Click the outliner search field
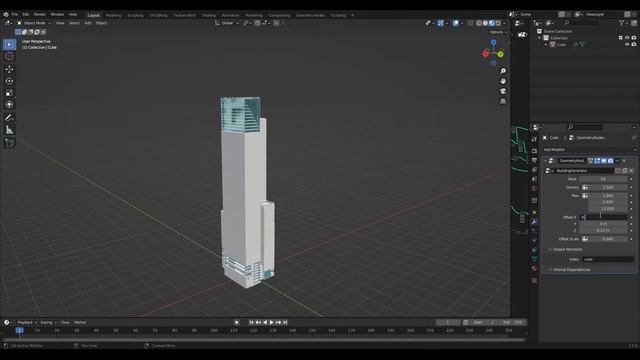 (x=580, y=23)
